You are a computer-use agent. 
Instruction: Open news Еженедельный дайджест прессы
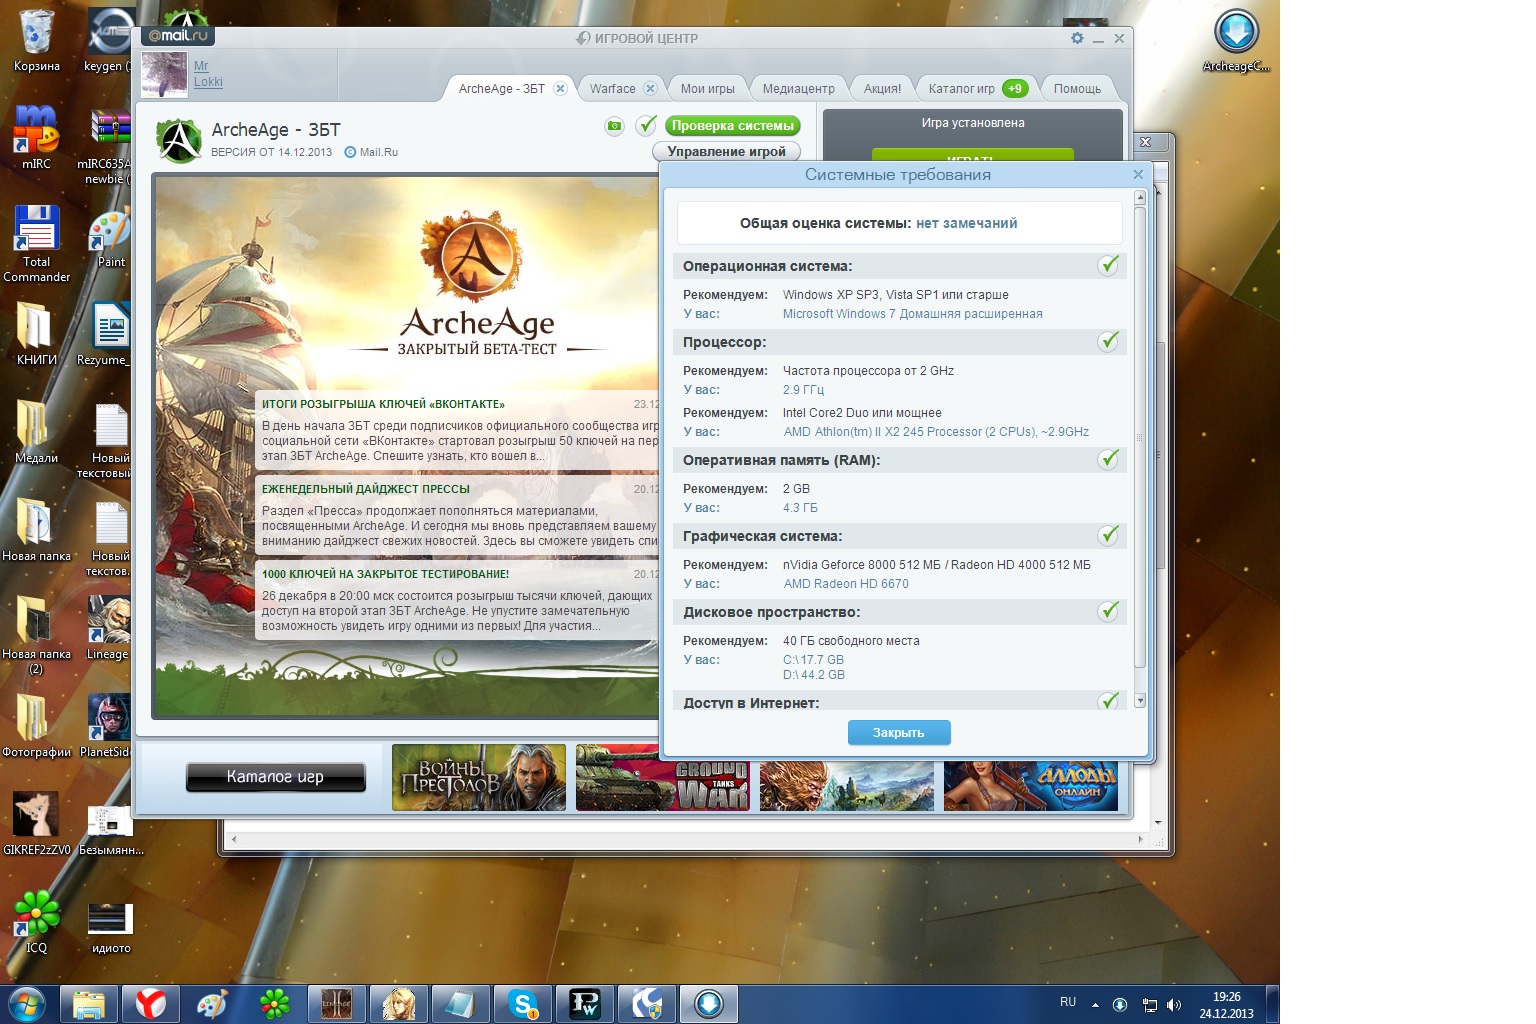[366, 489]
